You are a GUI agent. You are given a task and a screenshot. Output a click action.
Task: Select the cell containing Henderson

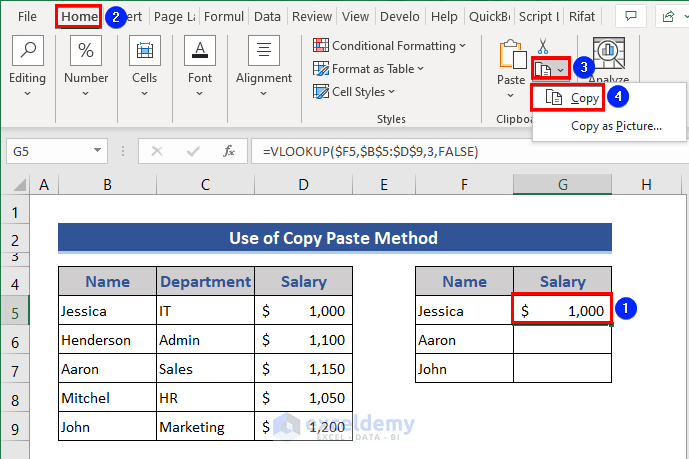pyautogui.click(x=108, y=340)
